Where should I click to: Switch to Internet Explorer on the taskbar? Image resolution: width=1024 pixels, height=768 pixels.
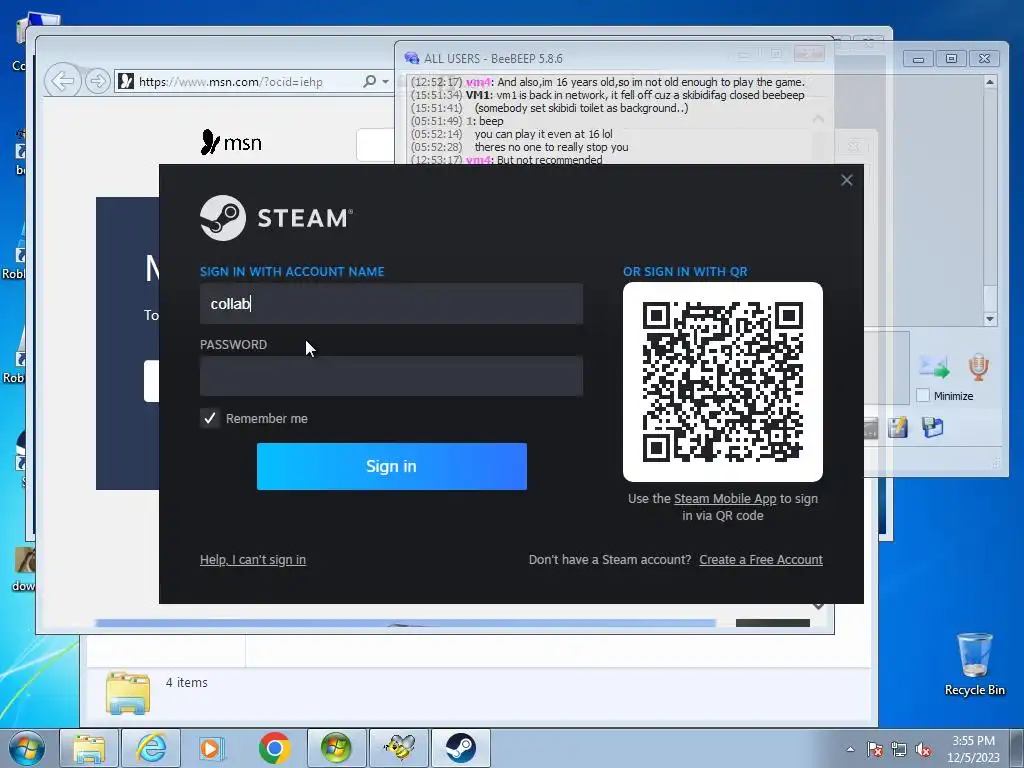[151, 748]
